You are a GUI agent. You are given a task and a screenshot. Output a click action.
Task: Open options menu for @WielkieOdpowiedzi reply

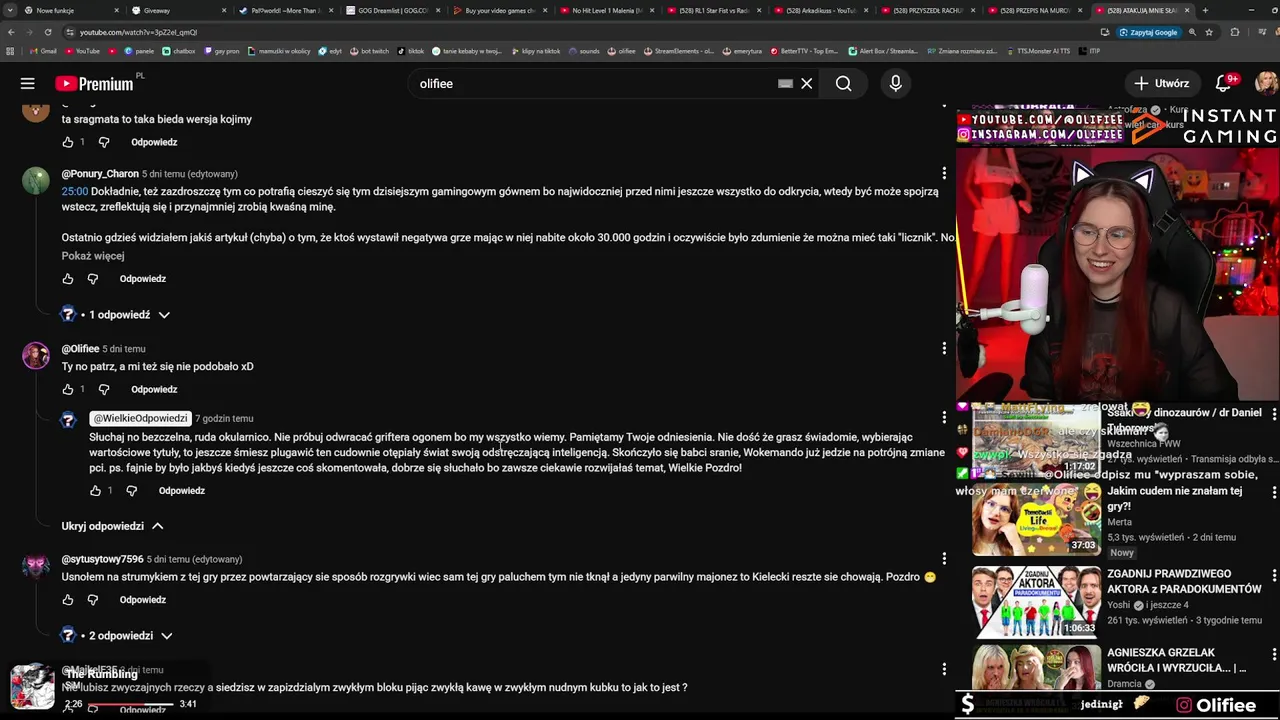(944, 418)
